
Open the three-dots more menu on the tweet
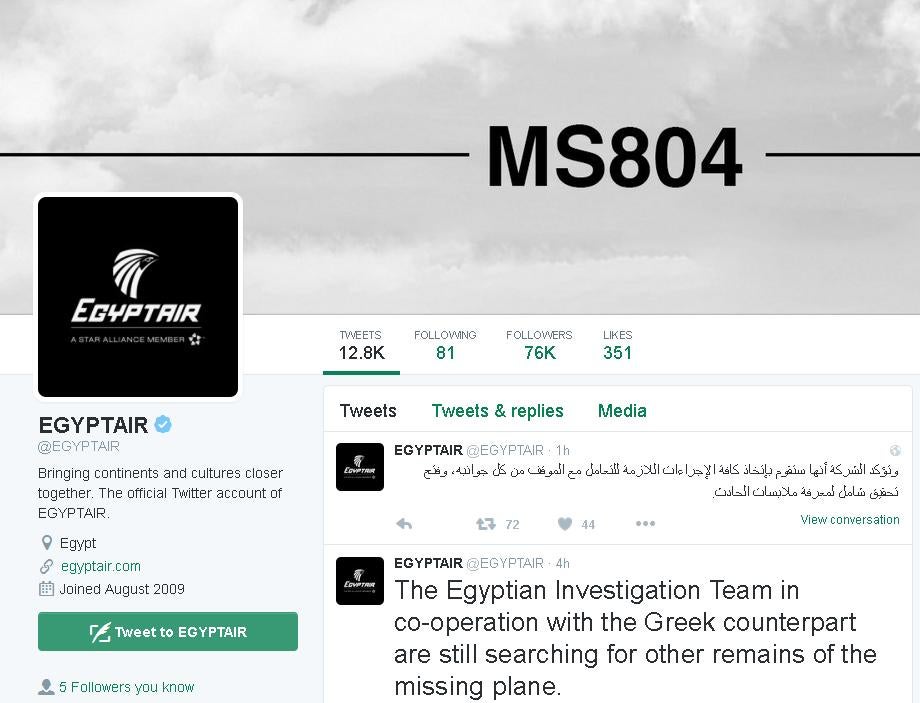click(x=645, y=524)
